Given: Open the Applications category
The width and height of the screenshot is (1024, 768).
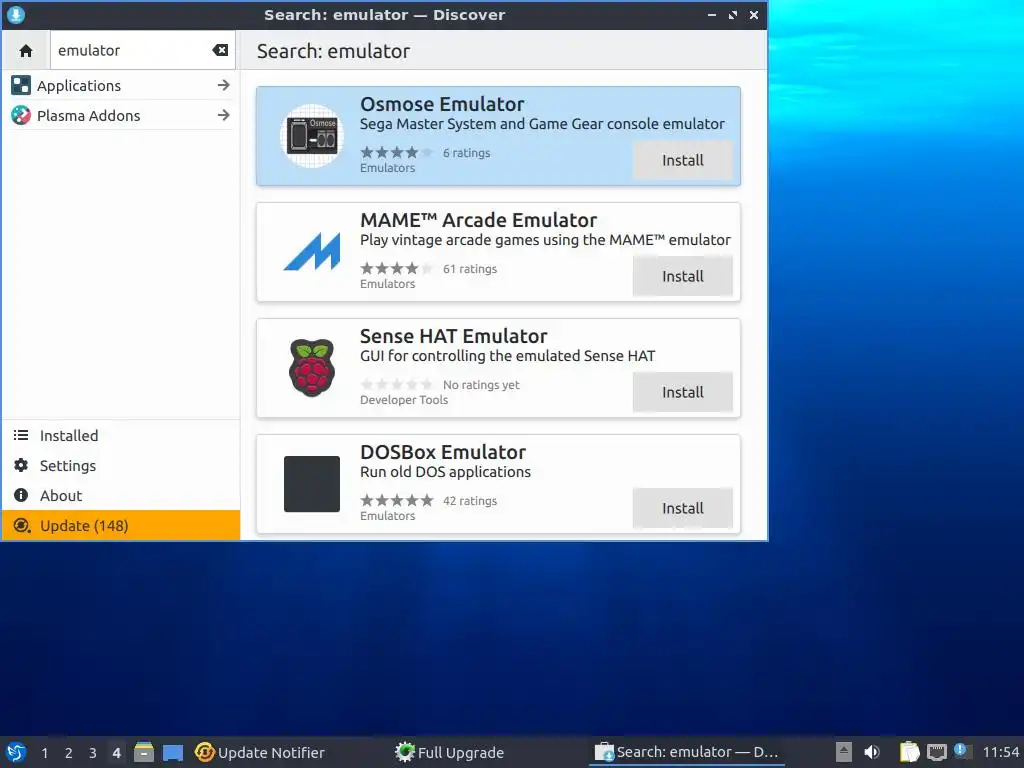Looking at the screenshot, I should click(x=121, y=86).
